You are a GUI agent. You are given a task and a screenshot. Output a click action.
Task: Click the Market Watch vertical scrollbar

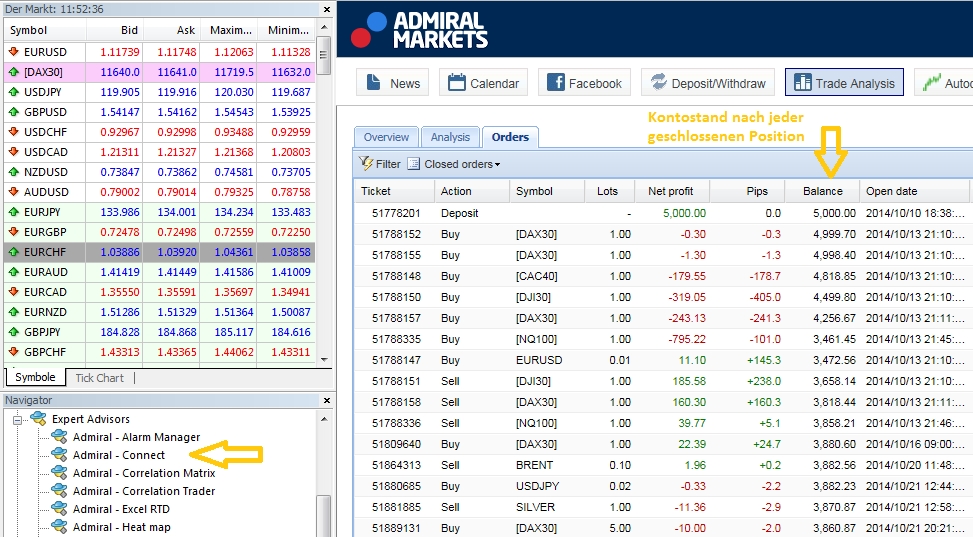point(323,200)
